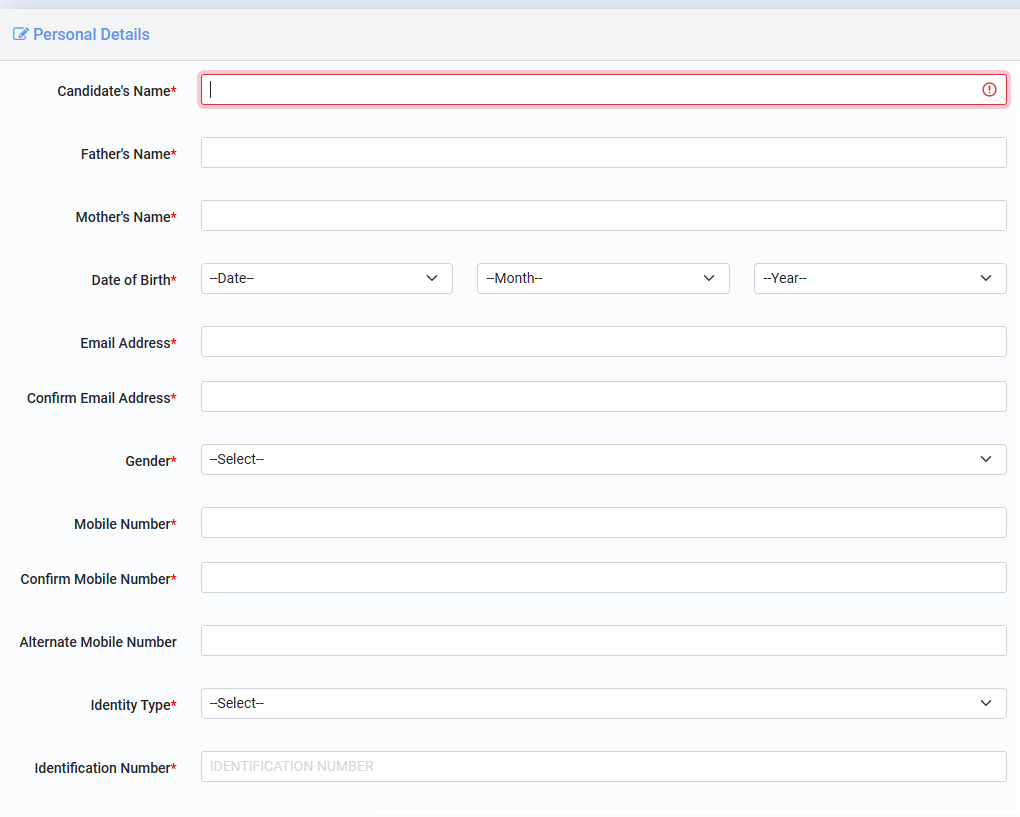The height and width of the screenshot is (817, 1020).
Task: Focus the Confirm Mobile Number field
Action: click(603, 578)
